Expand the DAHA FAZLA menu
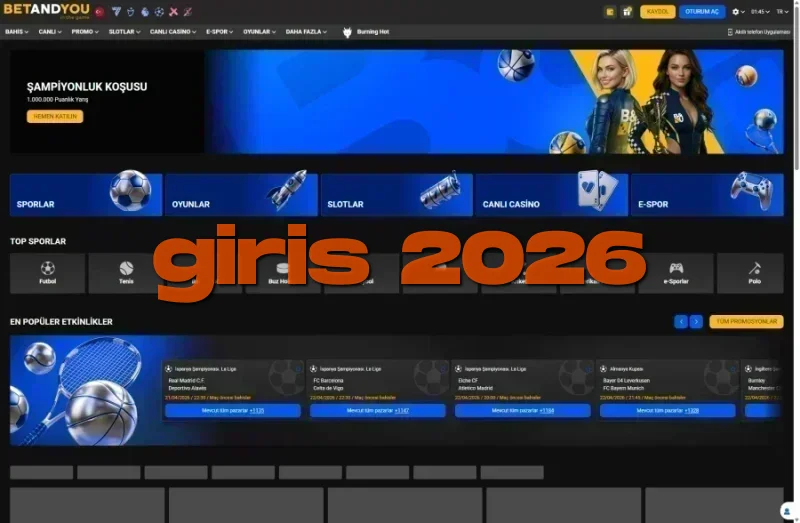Screen dimensions: 800x523 [306, 32]
